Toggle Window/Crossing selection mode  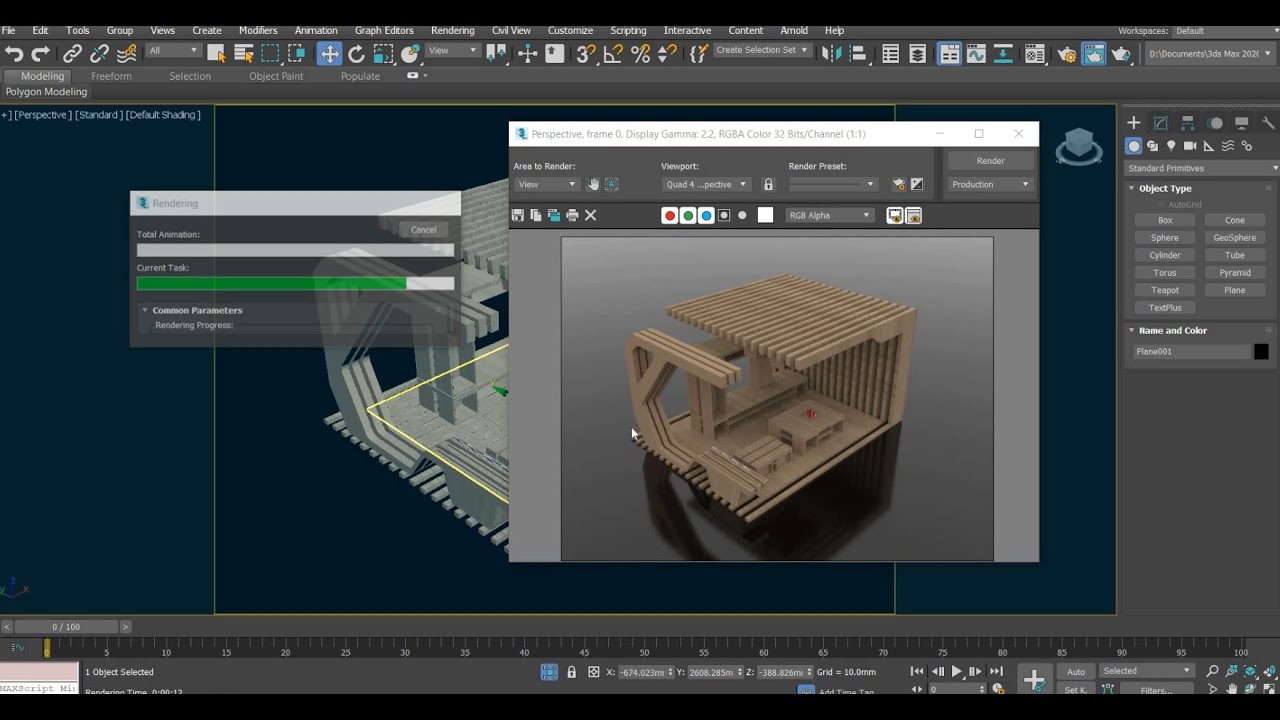coord(297,54)
